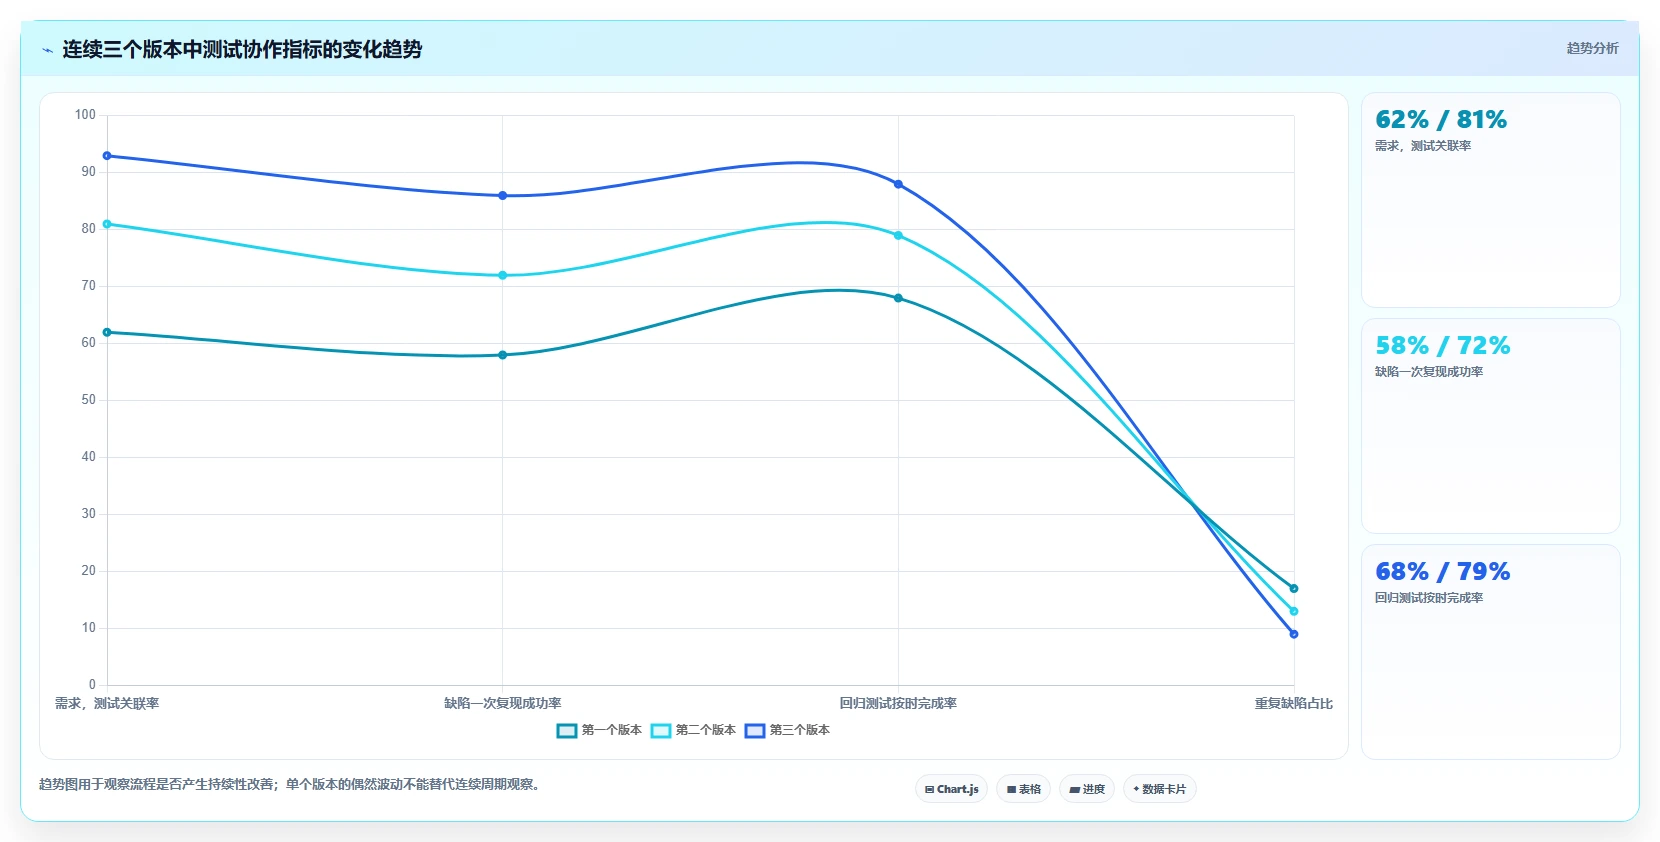The width and height of the screenshot is (1660, 842).
Task: Click x-axis label 回归测试按时完成率
Action: tap(898, 704)
